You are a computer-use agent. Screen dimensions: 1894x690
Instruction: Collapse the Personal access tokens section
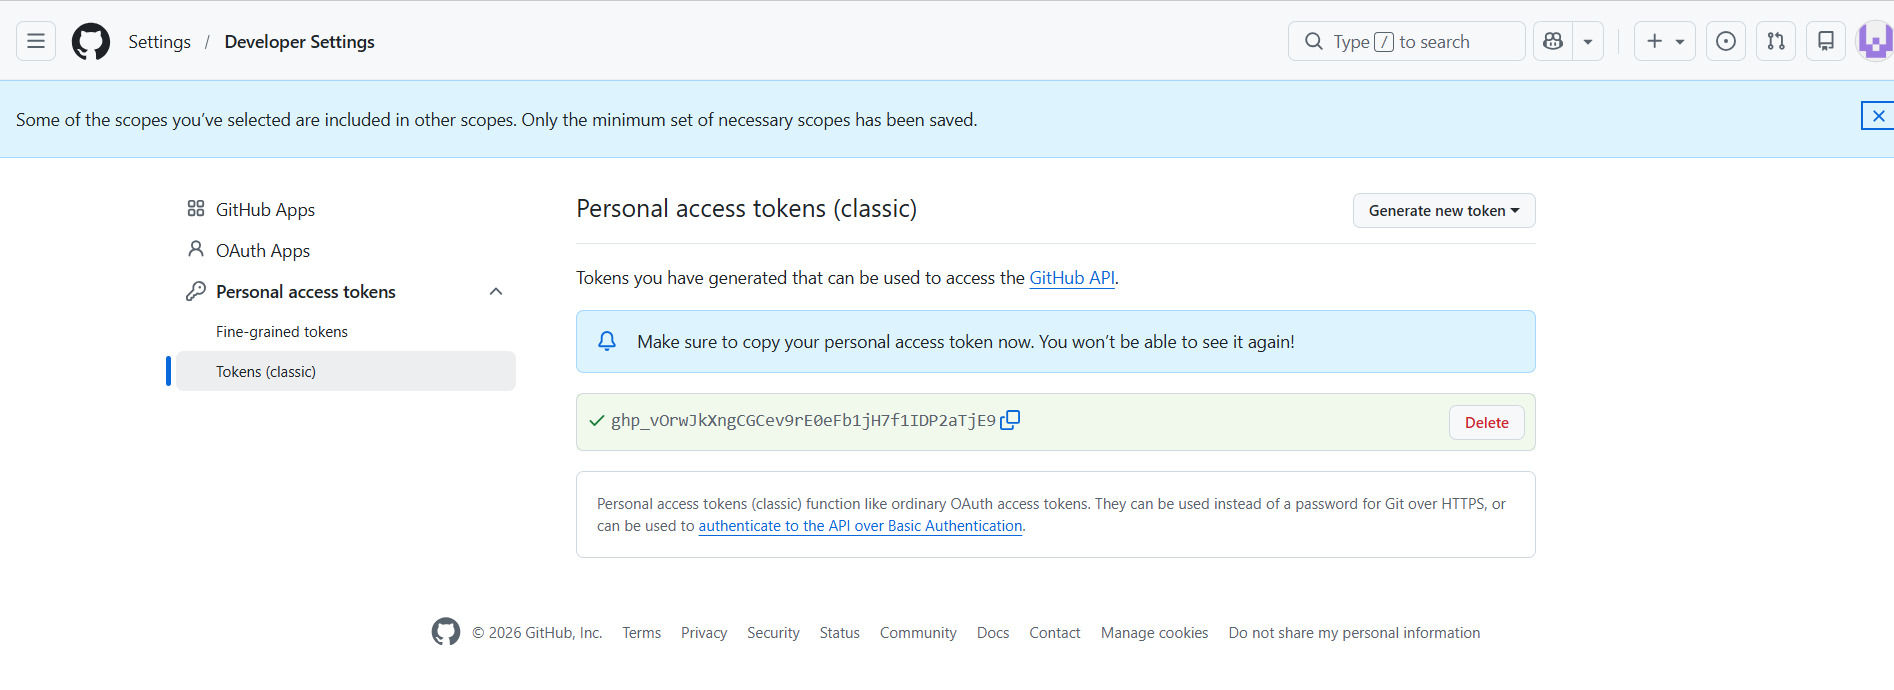click(496, 291)
